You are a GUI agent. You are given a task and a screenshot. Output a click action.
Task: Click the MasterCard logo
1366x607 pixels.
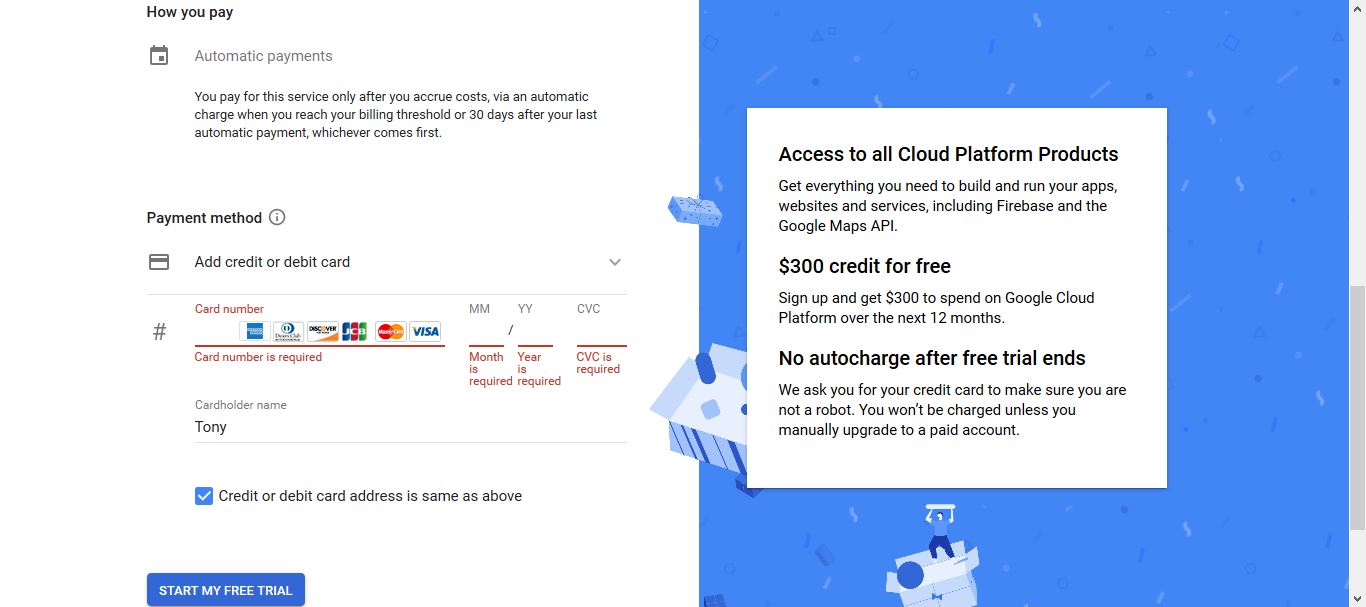(x=391, y=331)
